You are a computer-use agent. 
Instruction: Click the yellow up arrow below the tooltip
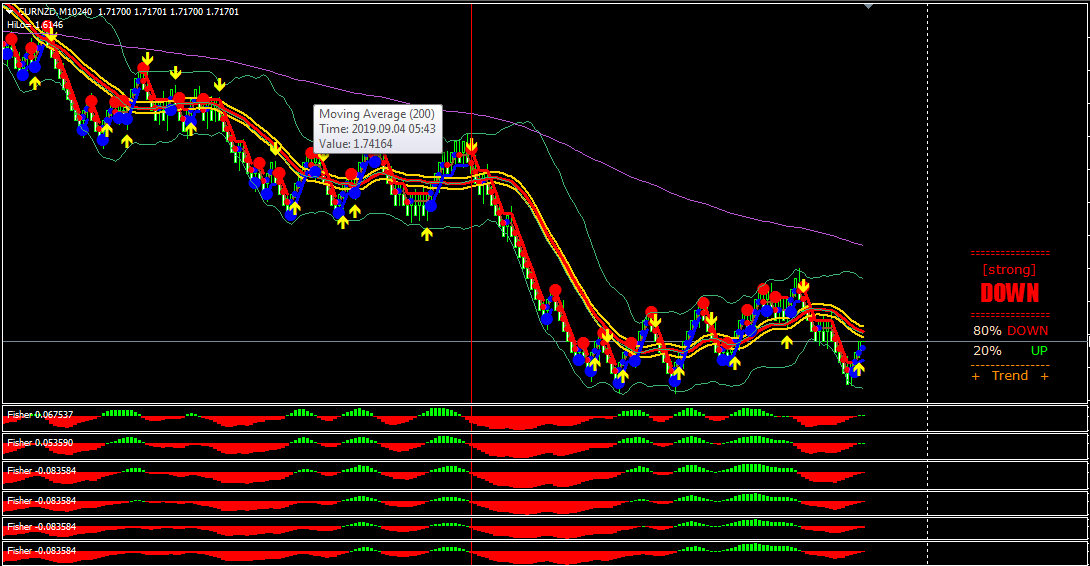pyautogui.click(x=355, y=210)
